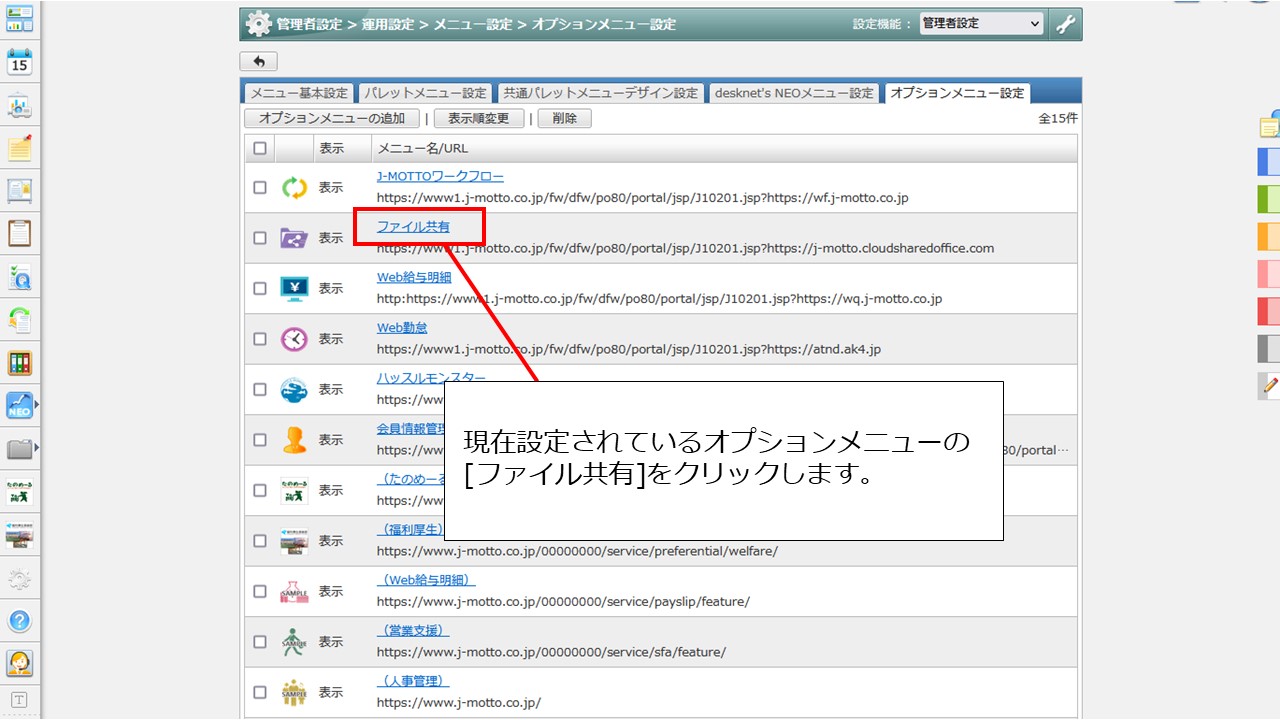The image size is (1280, 720).
Task: Expand the NEO sidebar icon arrow
Action: (37, 404)
